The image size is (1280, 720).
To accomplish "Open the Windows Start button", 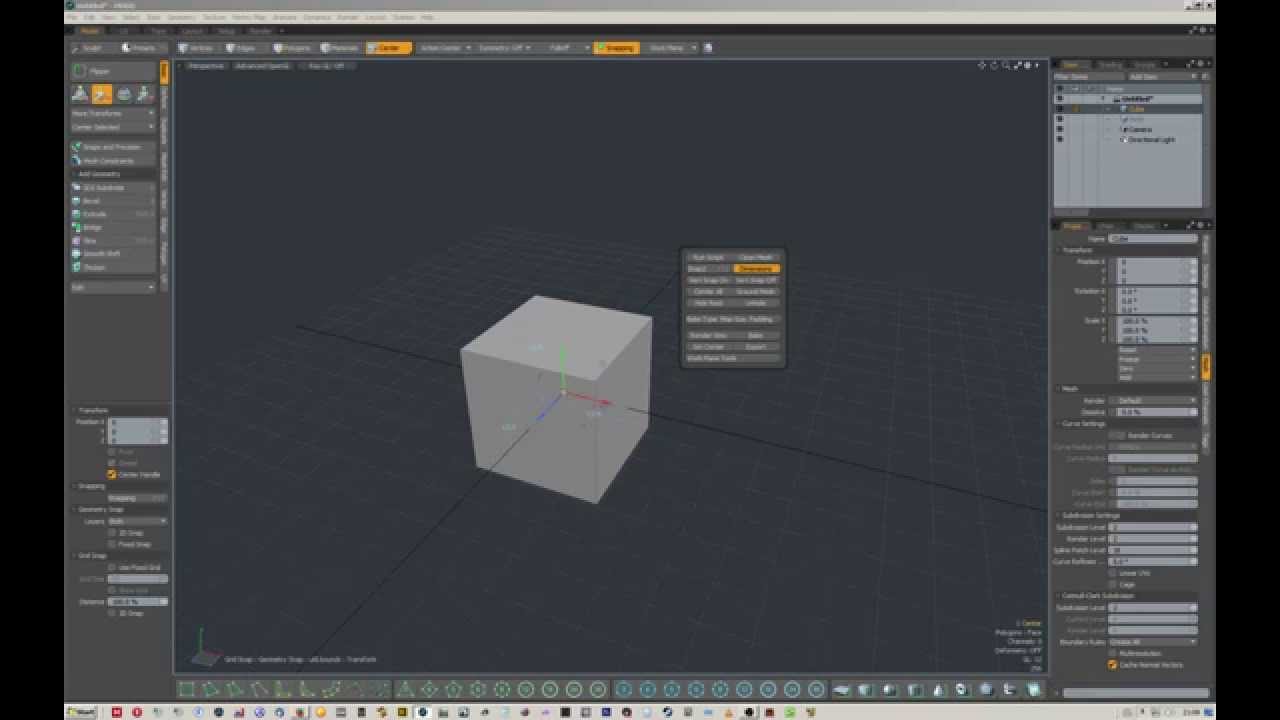I will [82, 712].
